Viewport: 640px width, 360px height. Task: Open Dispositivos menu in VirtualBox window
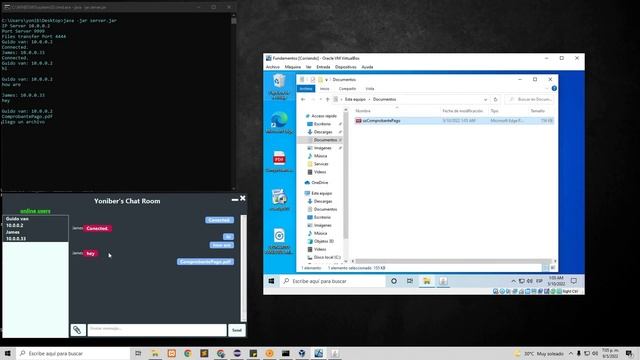click(346, 67)
